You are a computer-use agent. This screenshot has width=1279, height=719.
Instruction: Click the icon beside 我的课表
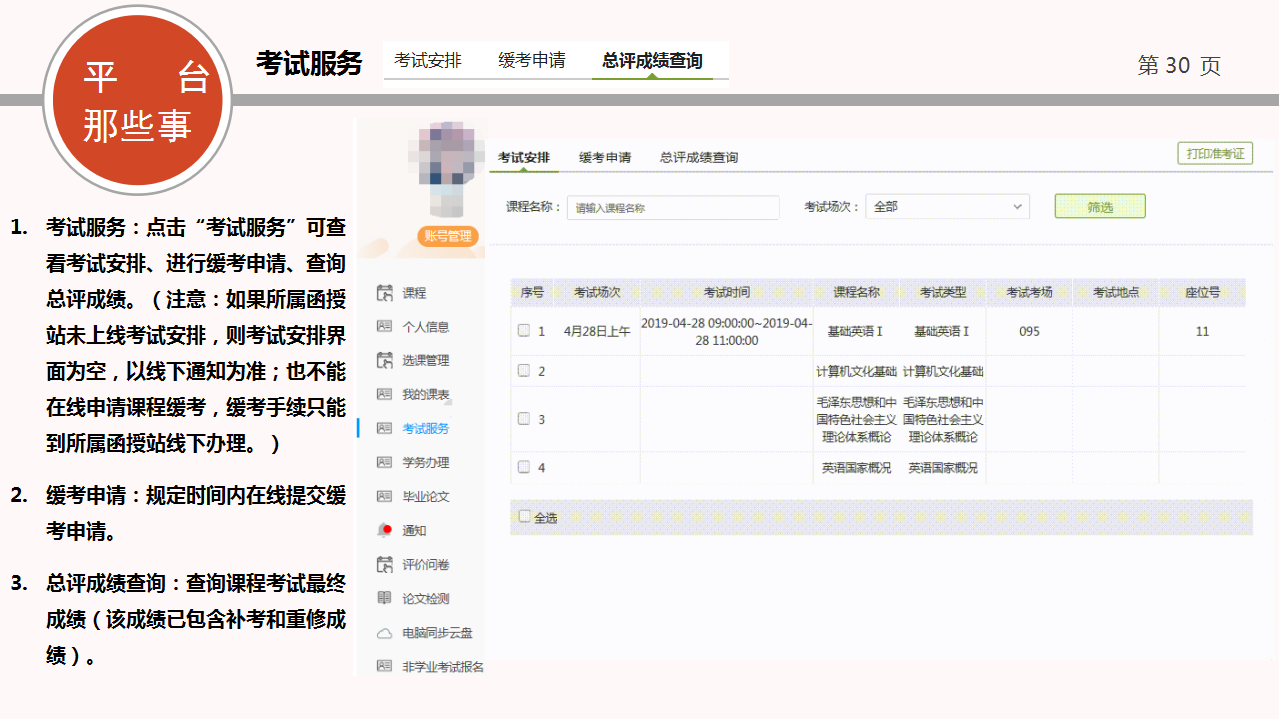pyautogui.click(x=384, y=395)
